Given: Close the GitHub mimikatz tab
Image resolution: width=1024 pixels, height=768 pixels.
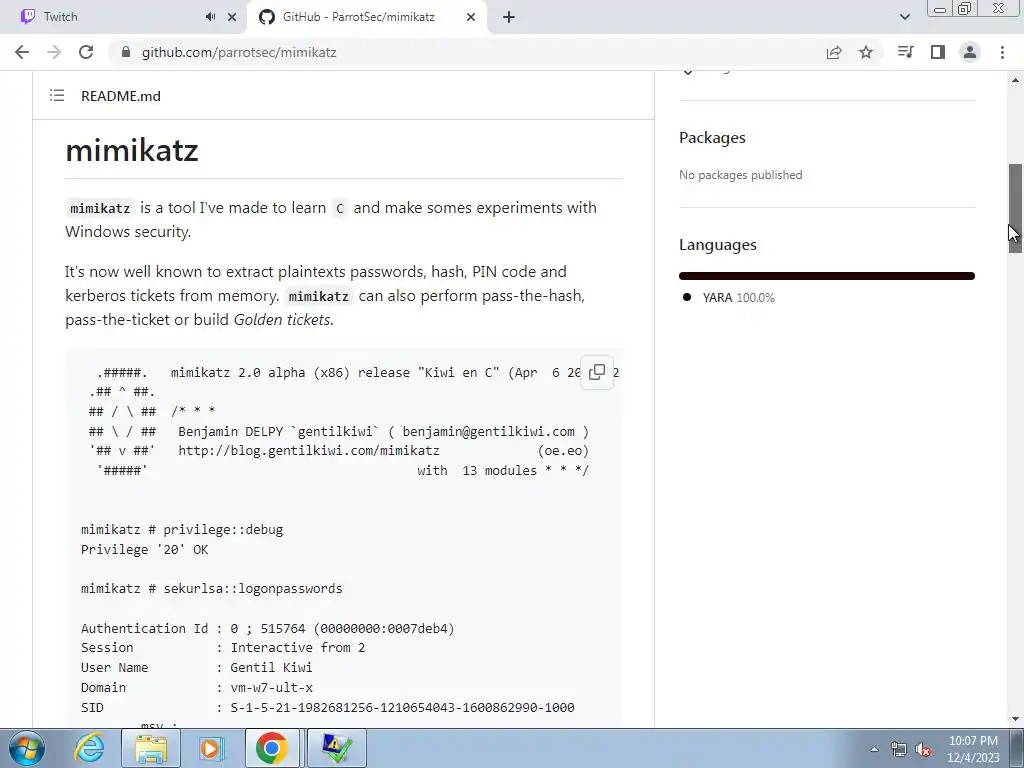Looking at the screenshot, I should pos(471,17).
